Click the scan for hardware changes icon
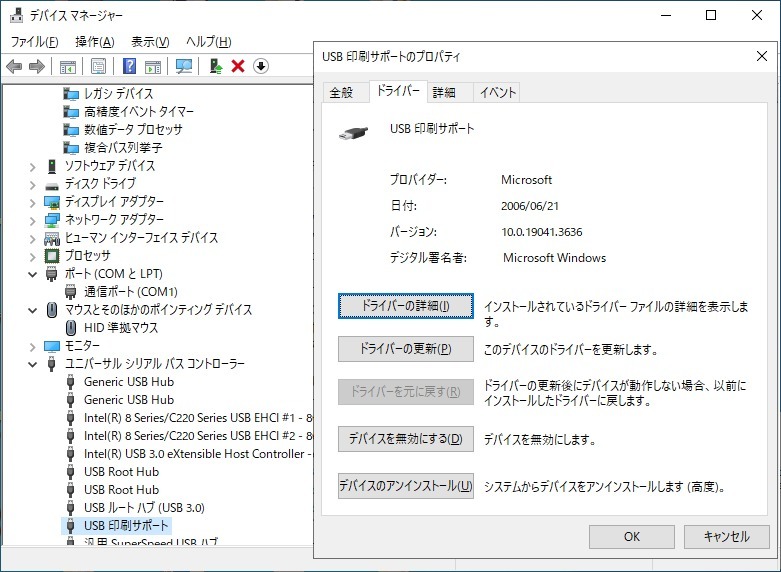The height and width of the screenshot is (572, 781). click(x=184, y=66)
